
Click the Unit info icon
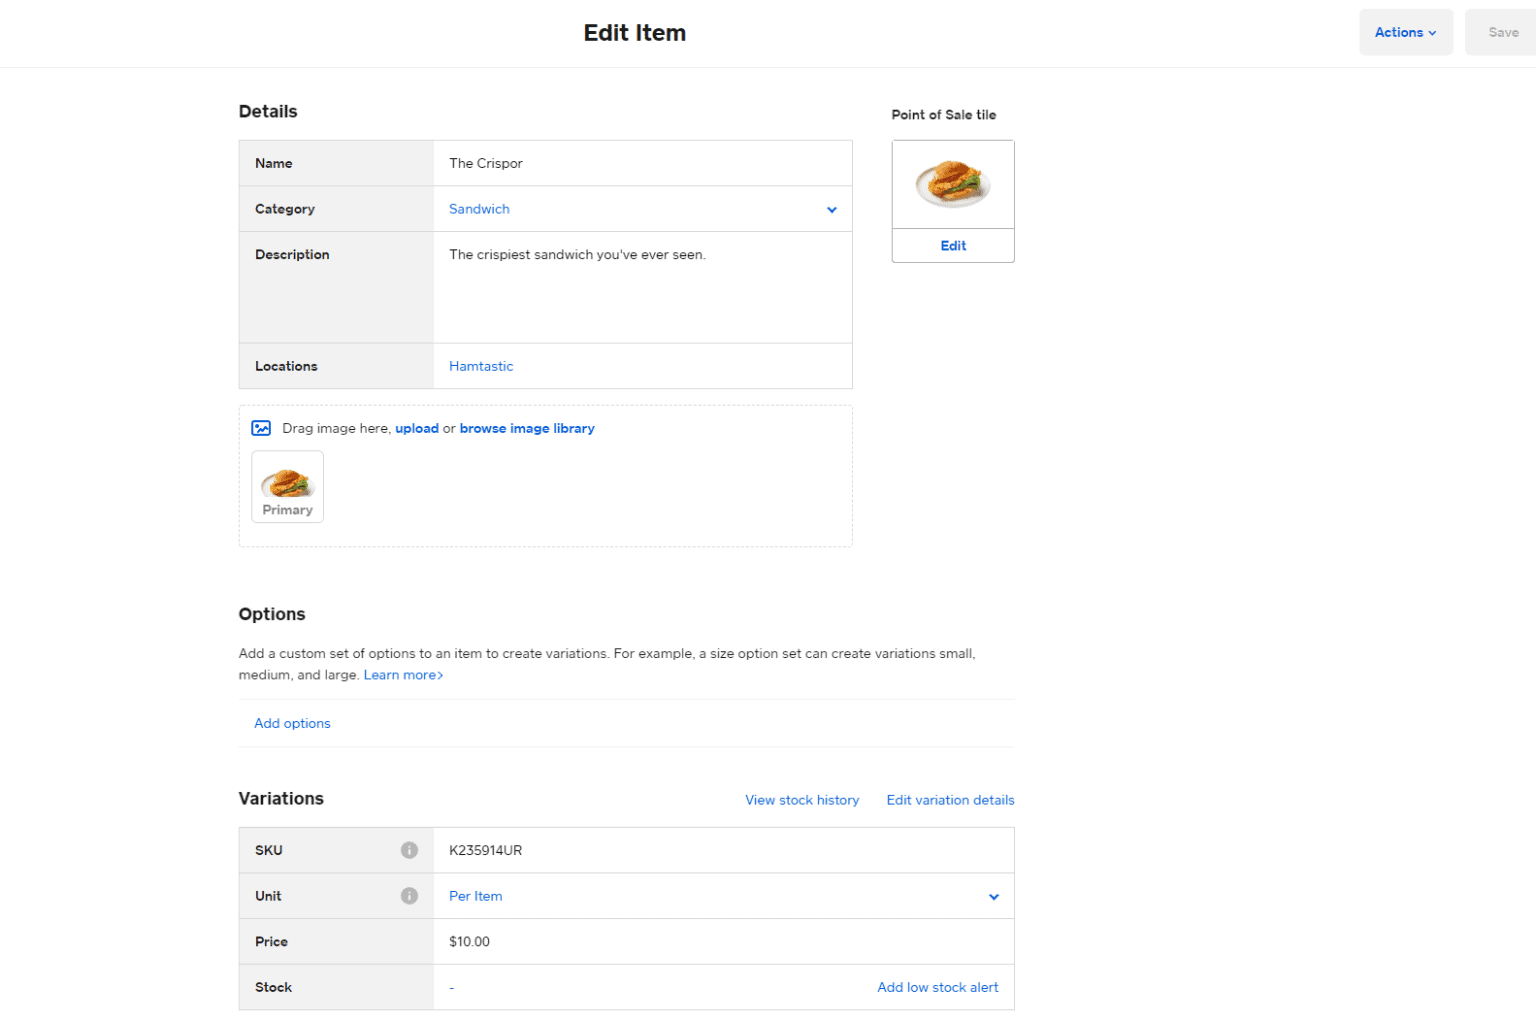coord(409,896)
